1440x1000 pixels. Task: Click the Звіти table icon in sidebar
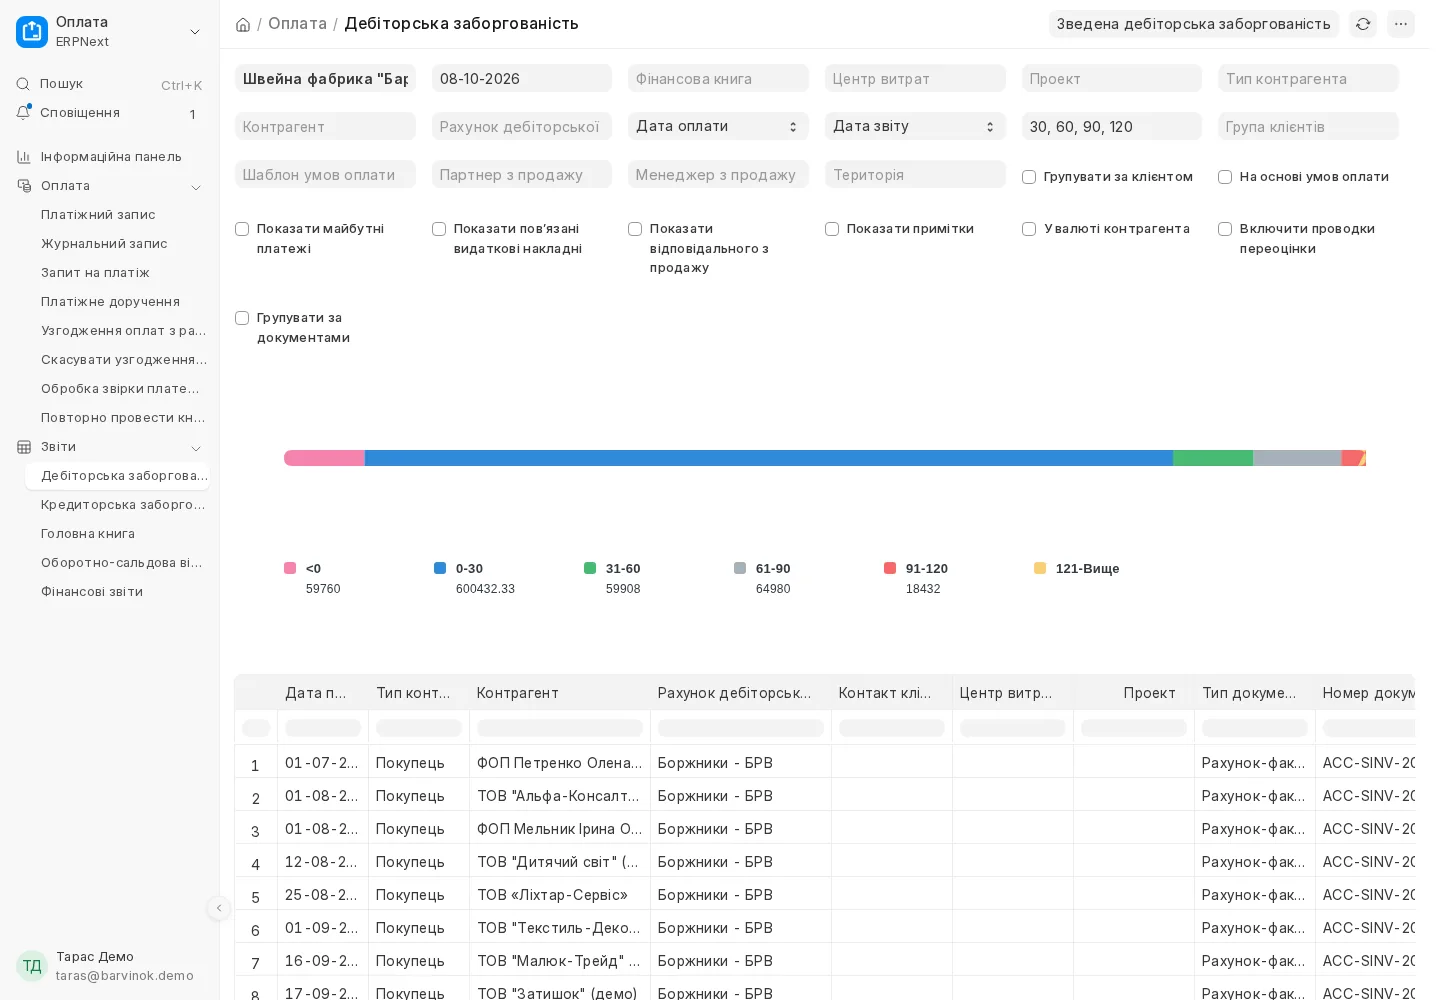click(24, 447)
